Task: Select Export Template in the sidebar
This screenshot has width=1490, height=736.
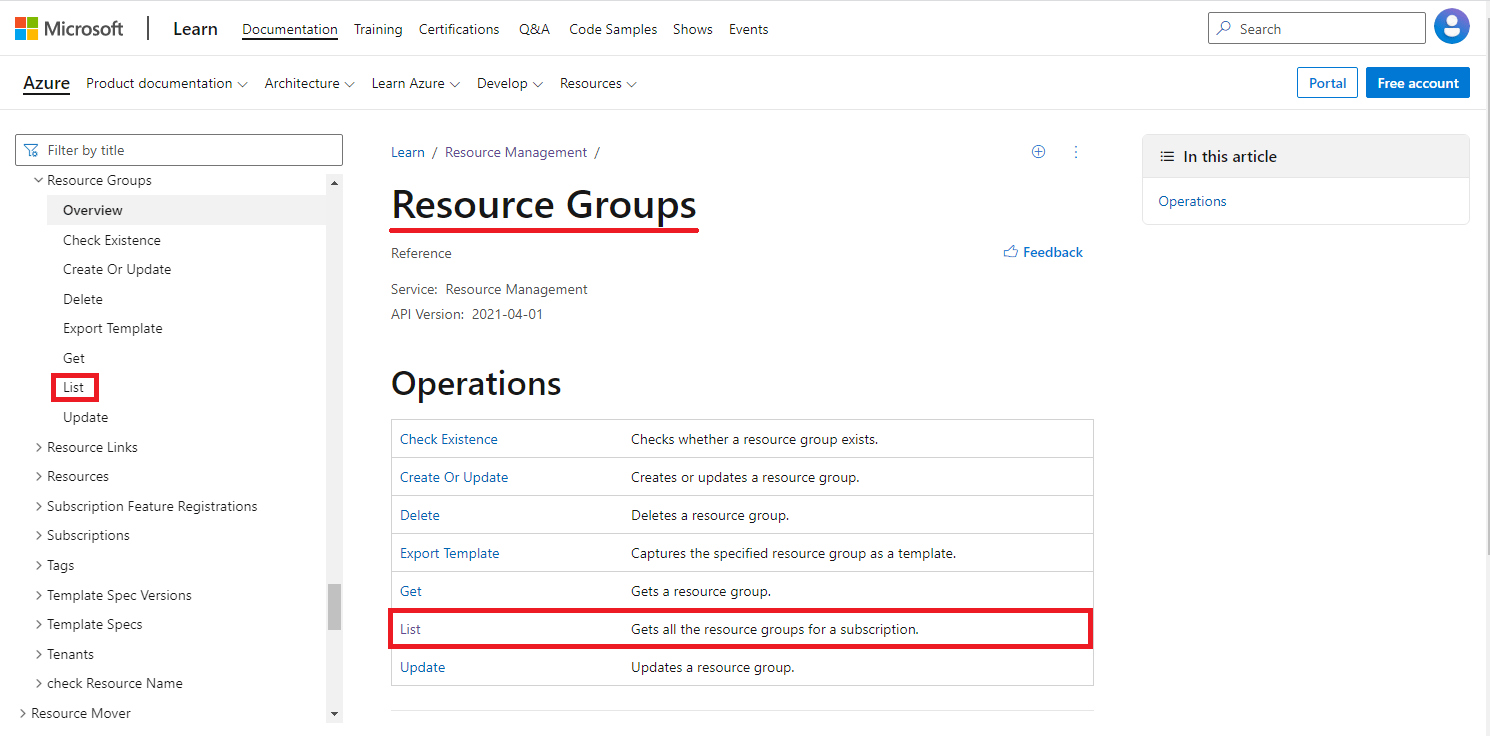Action: coord(112,328)
